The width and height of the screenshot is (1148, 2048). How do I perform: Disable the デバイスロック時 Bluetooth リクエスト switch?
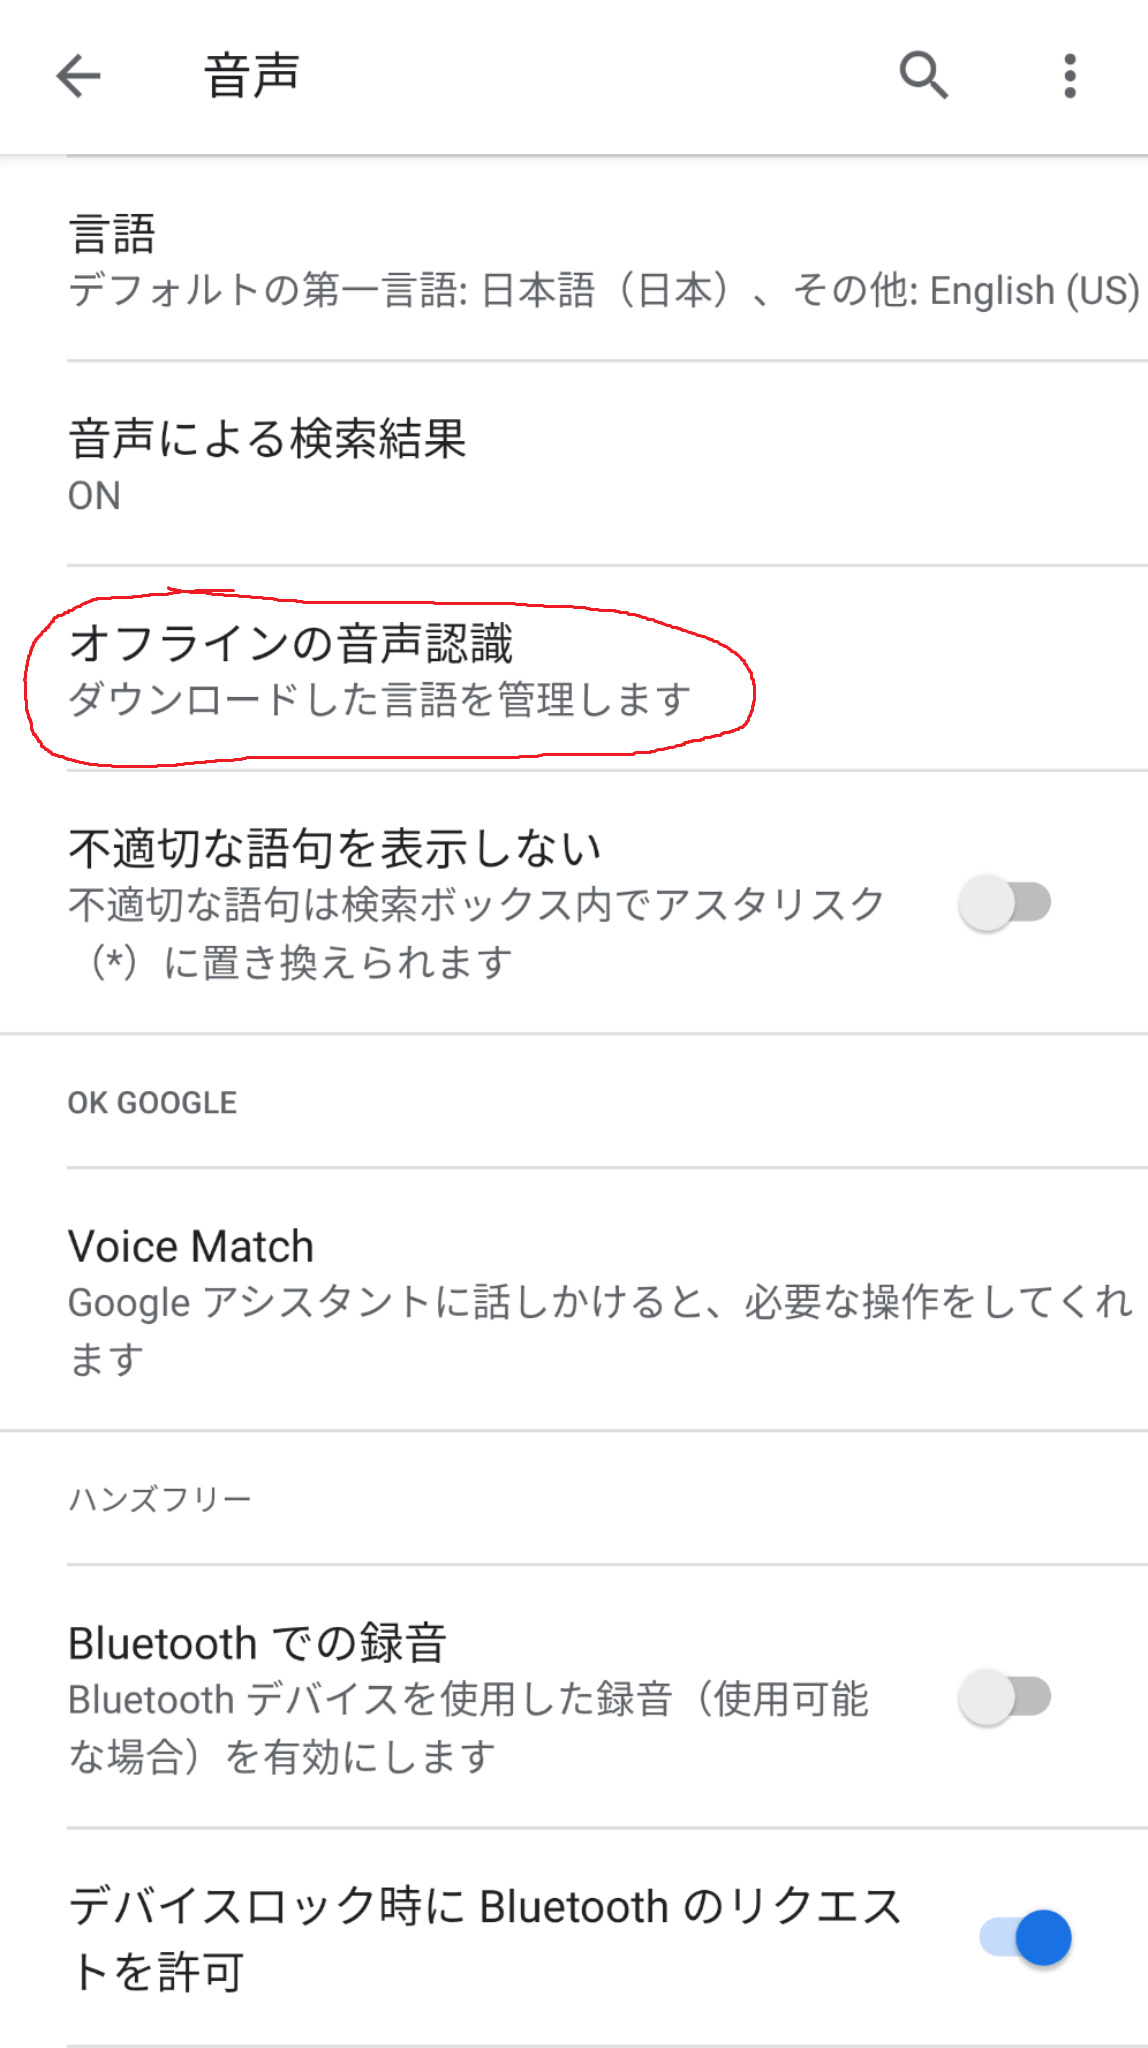point(1026,1938)
